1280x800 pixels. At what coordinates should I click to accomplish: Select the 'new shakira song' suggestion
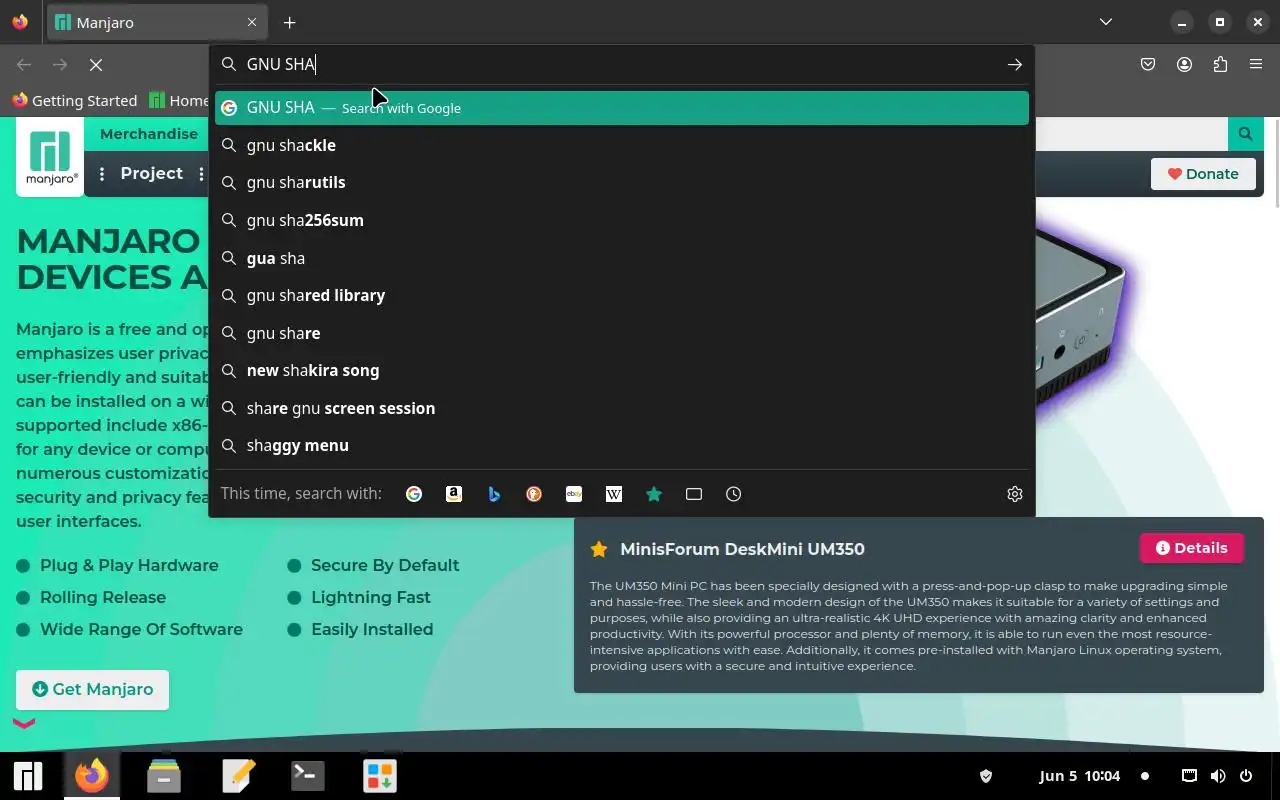point(622,370)
